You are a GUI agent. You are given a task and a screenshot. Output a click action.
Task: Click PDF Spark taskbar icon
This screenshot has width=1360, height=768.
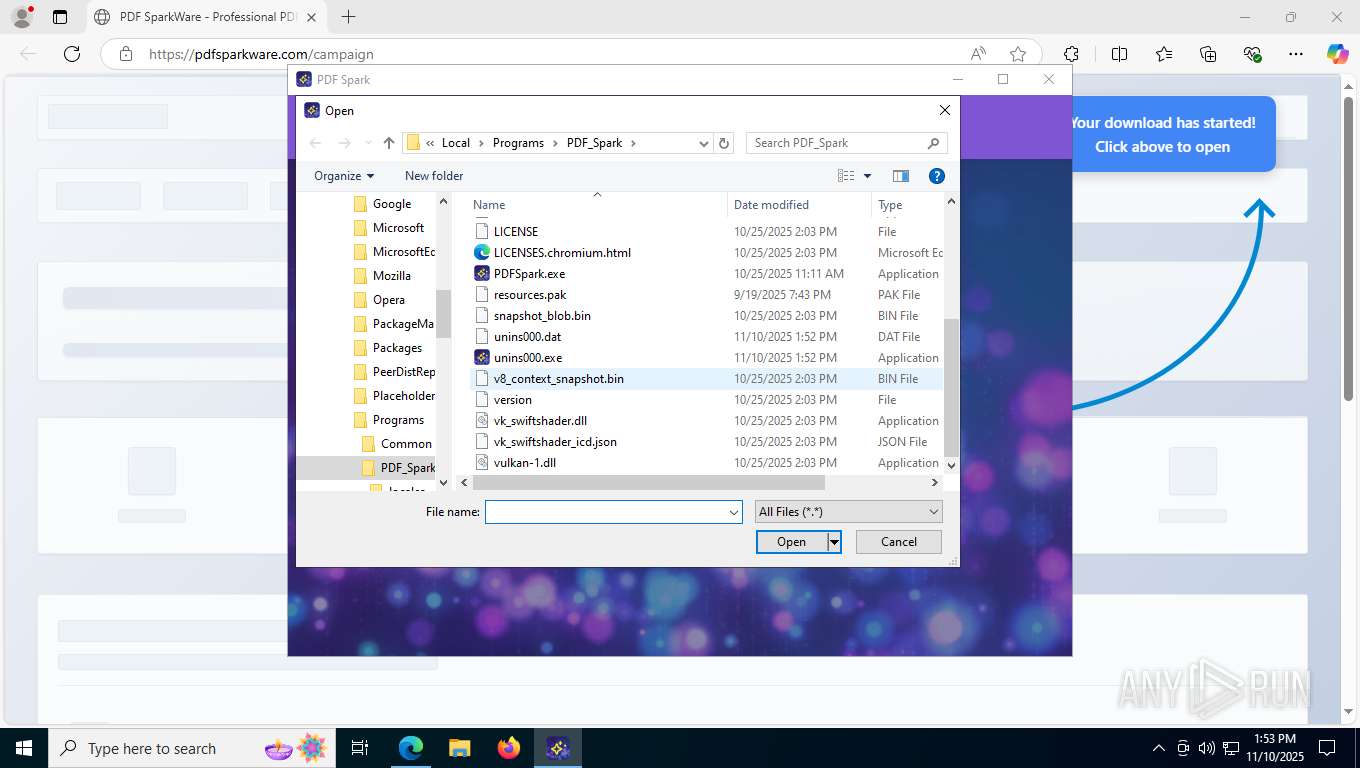tap(558, 748)
